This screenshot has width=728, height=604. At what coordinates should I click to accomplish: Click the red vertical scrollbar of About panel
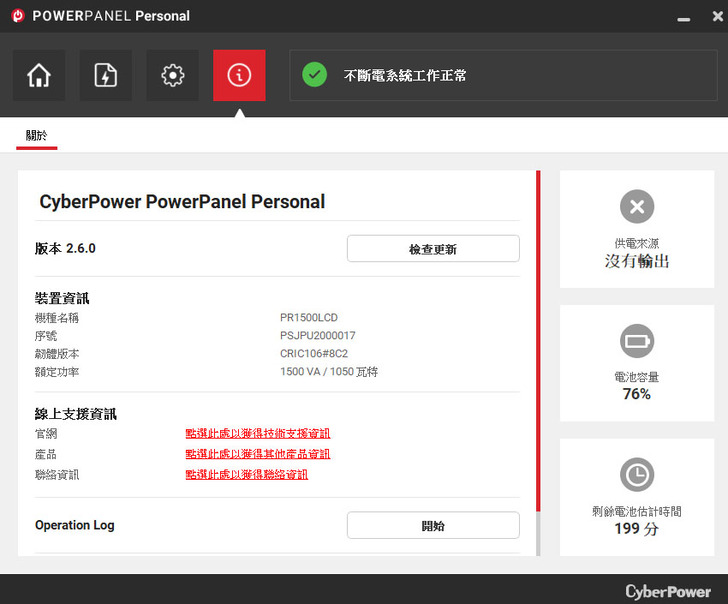point(538,340)
